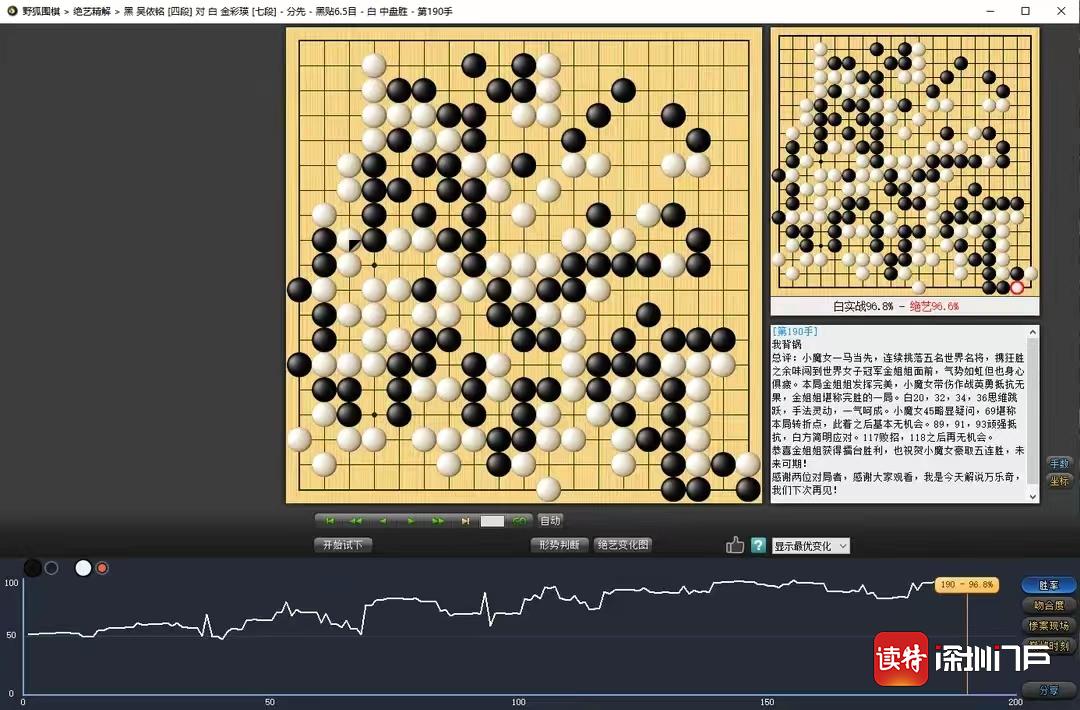Viewport: 1080px width, 710px height.
Task: Click the 开始试下 trial-play button
Action: 343,545
